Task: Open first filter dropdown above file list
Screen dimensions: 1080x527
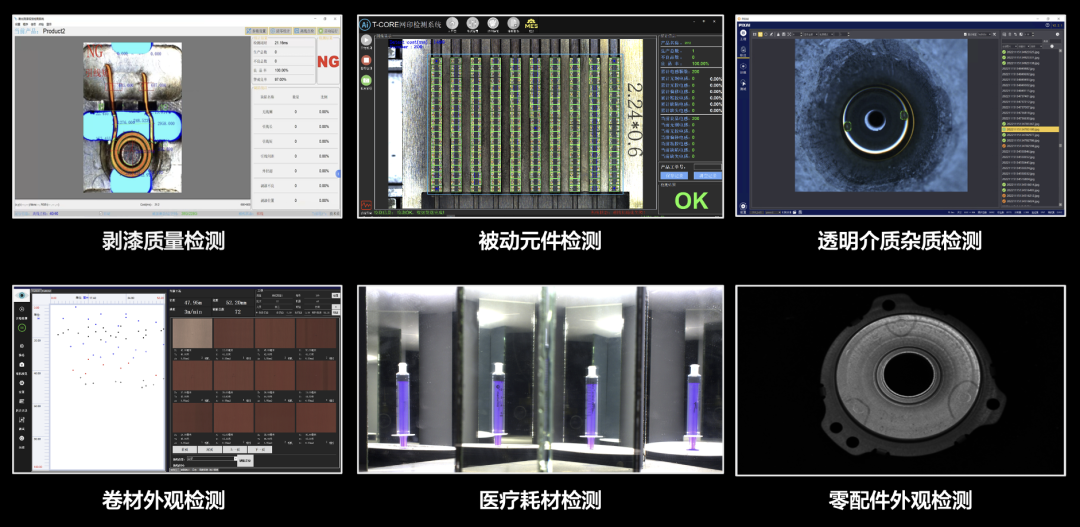Action: point(1010,46)
